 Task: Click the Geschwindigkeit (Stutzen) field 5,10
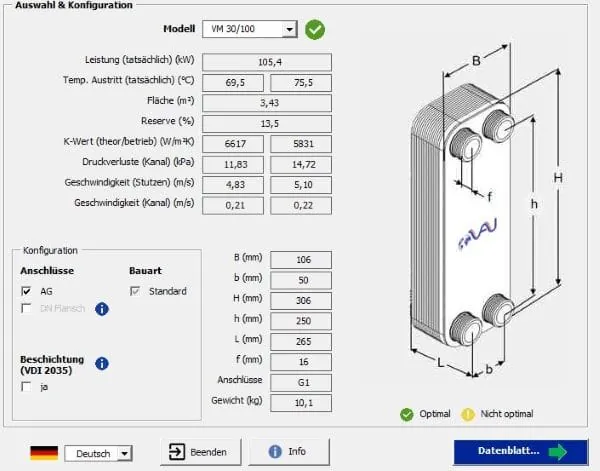[x=301, y=185]
